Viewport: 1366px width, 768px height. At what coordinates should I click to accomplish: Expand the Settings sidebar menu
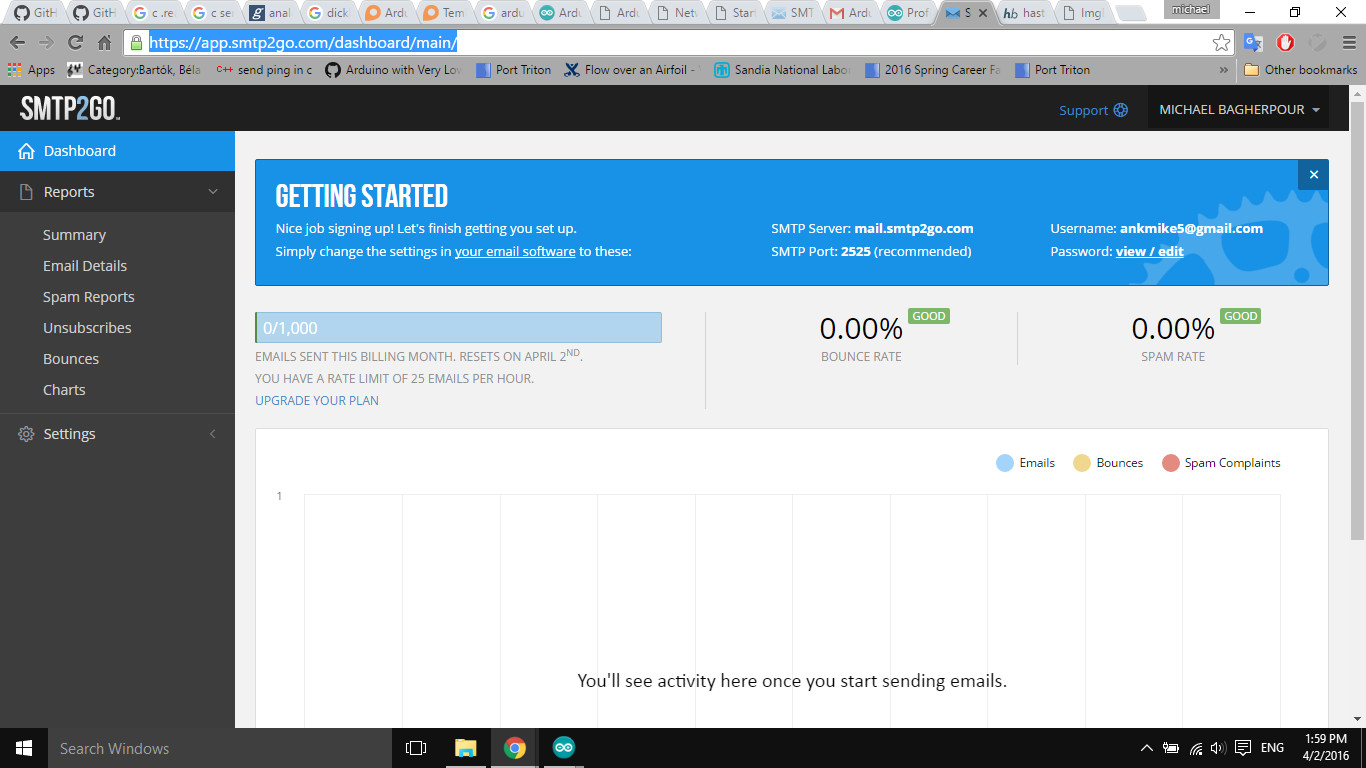pyautogui.click(x=117, y=434)
